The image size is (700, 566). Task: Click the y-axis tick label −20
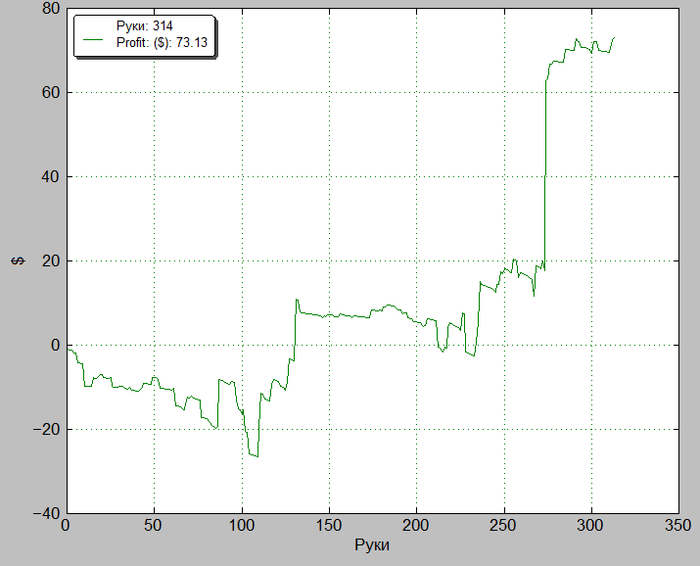(46, 429)
